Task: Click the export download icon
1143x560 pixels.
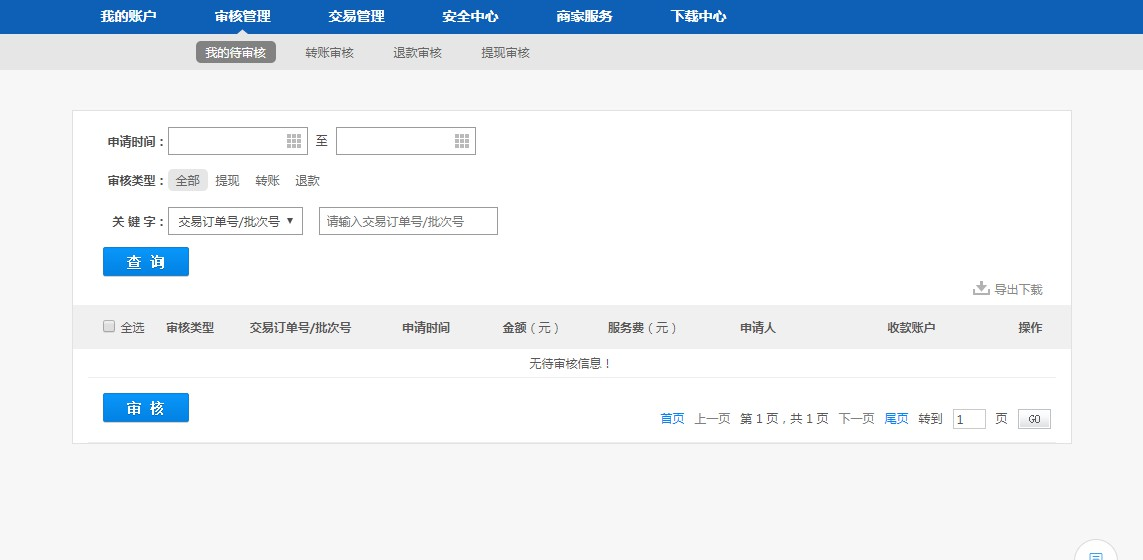Action: 981,289
